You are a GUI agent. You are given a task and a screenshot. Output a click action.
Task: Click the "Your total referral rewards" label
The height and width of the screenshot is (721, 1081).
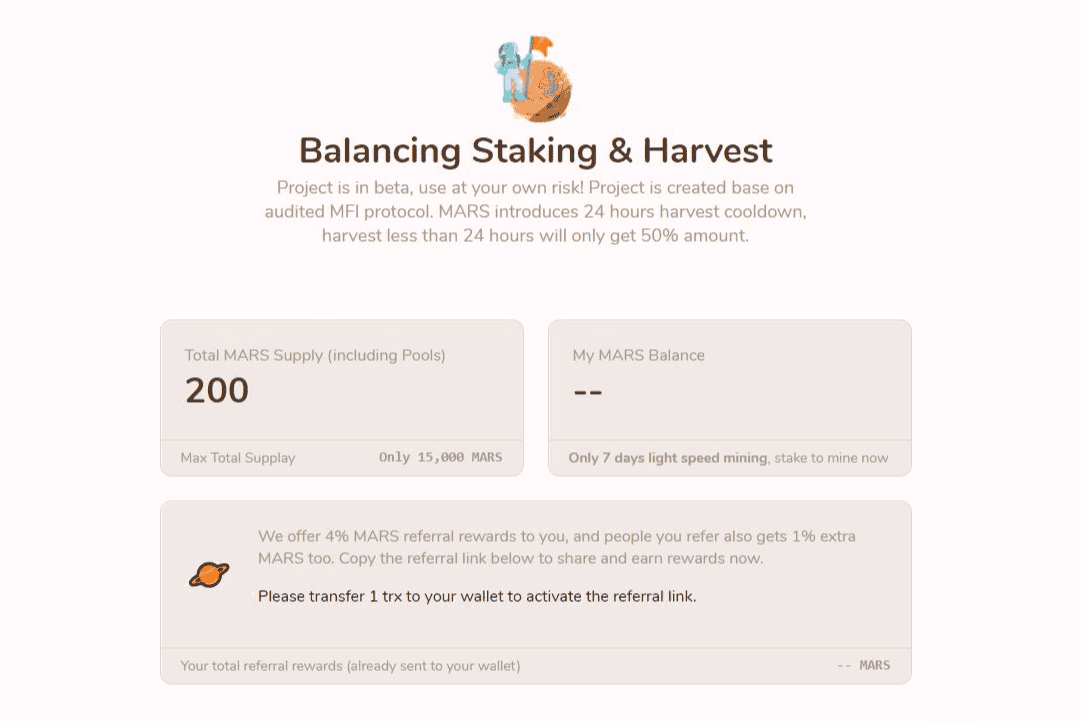pyautogui.click(x=261, y=666)
